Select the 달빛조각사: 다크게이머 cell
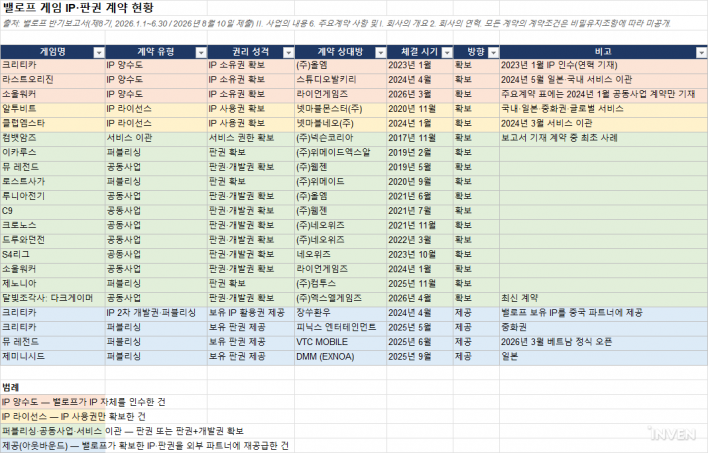The height and width of the screenshot is (453, 708). click(53, 298)
